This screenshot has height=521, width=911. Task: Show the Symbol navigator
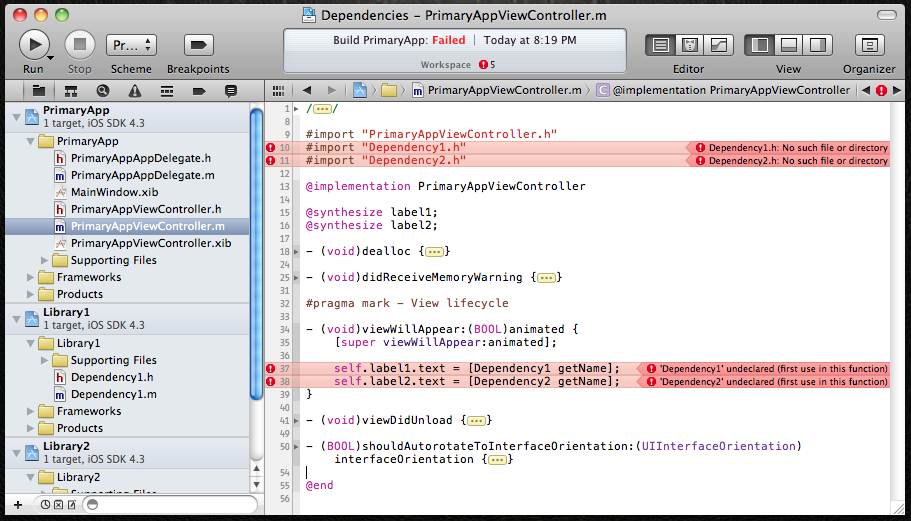pyautogui.click(x=71, y=91)
